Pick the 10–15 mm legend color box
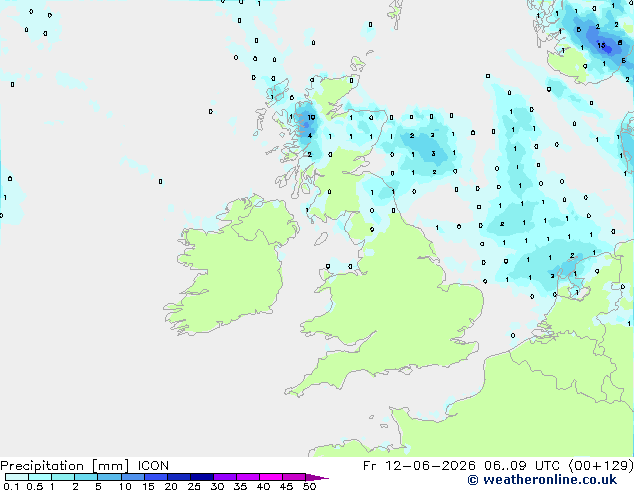 (132, 477)
